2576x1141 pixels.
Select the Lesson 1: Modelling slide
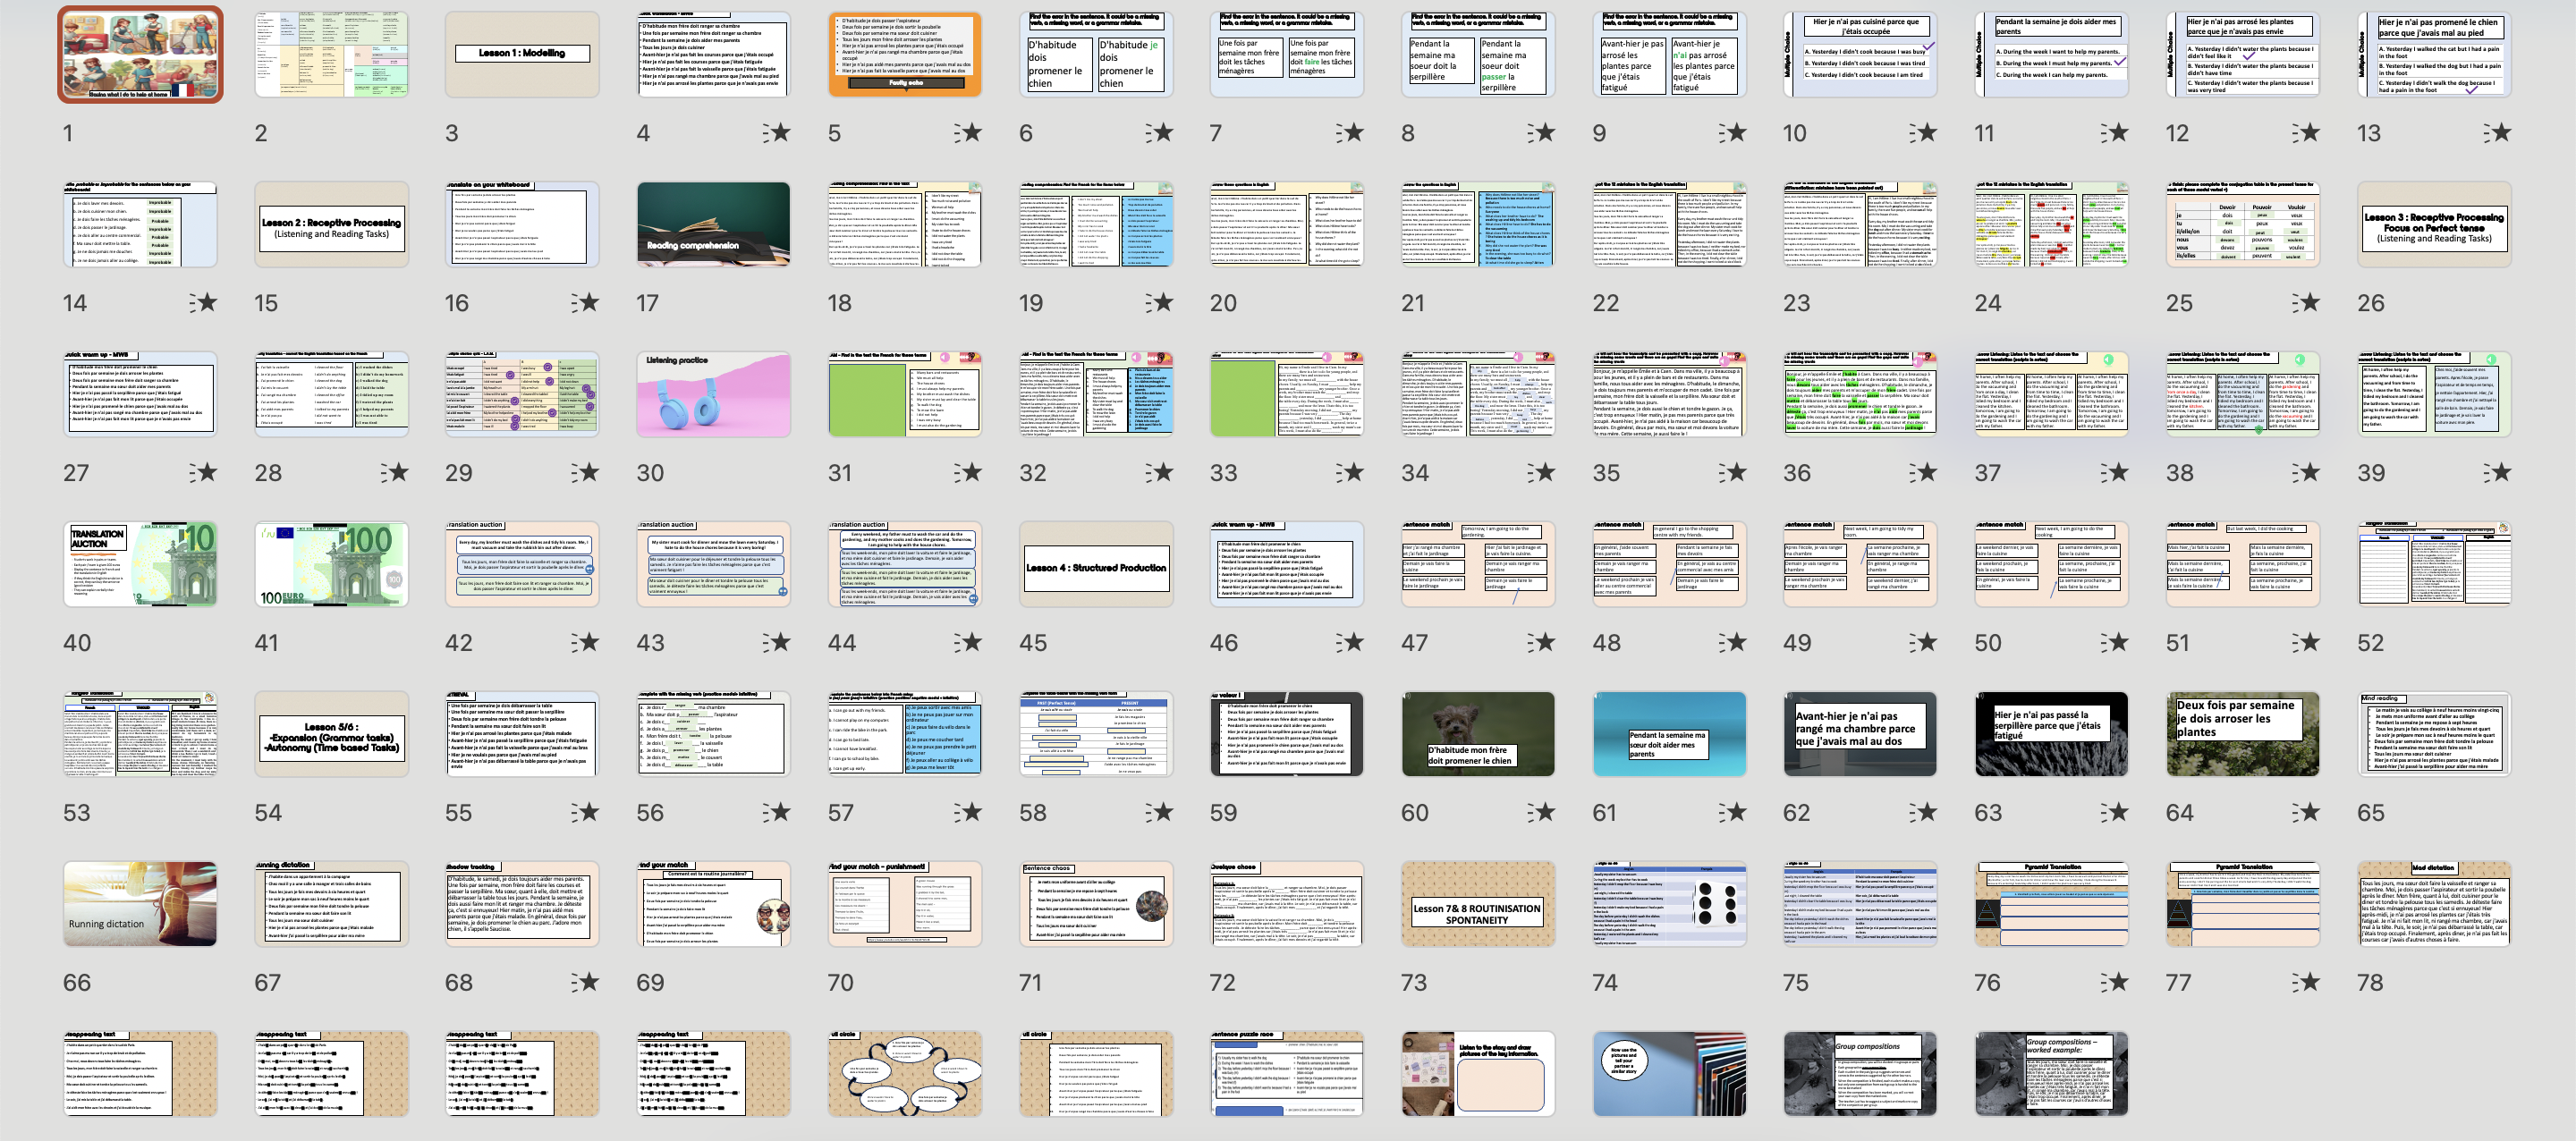[522, 54]
